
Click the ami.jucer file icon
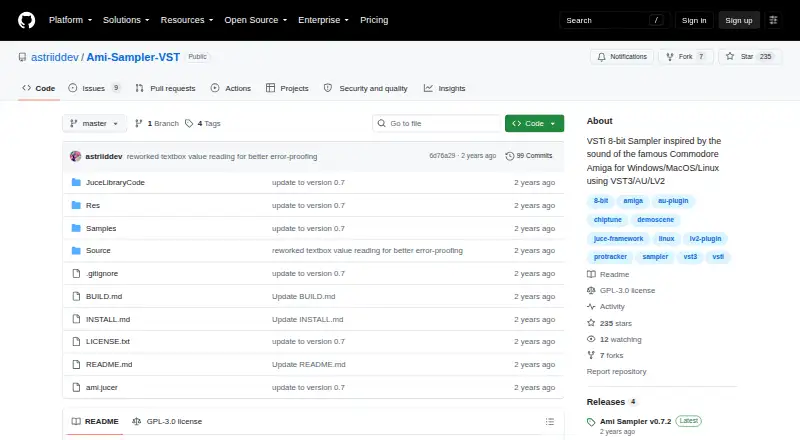pos(76,387)
